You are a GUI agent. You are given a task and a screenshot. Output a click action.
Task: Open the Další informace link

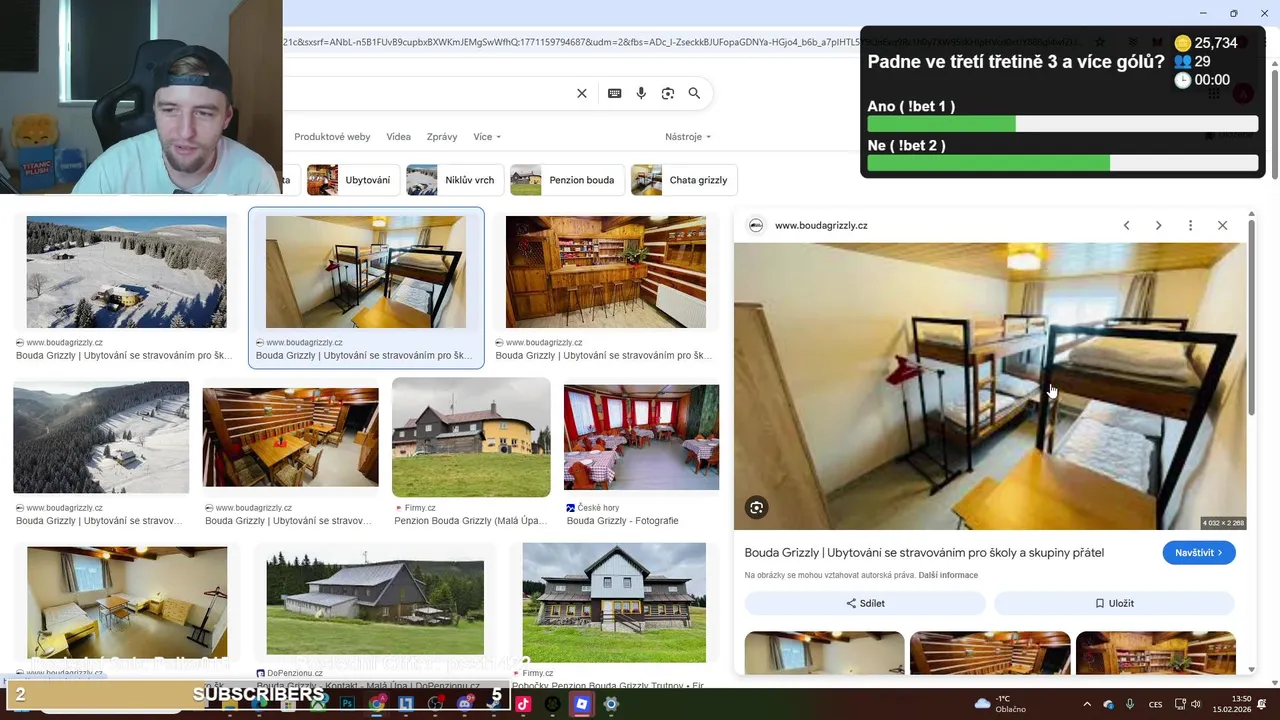(x=948, y=575)
